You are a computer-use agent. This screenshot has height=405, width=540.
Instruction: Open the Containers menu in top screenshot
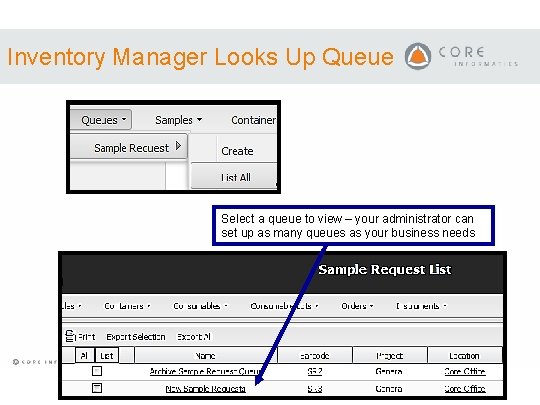click(x=253, y=120)
